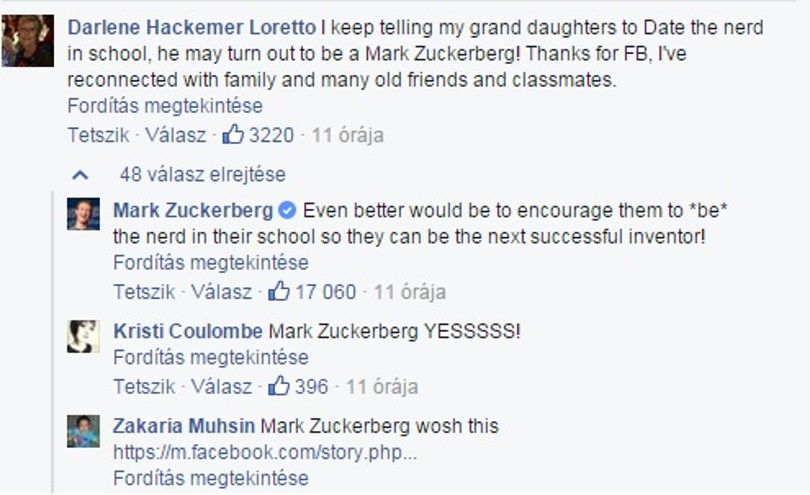Collapse replies with the upward chevron arrow
The height and width of the screenshot is (495, 810).
[x=80, y=175]
